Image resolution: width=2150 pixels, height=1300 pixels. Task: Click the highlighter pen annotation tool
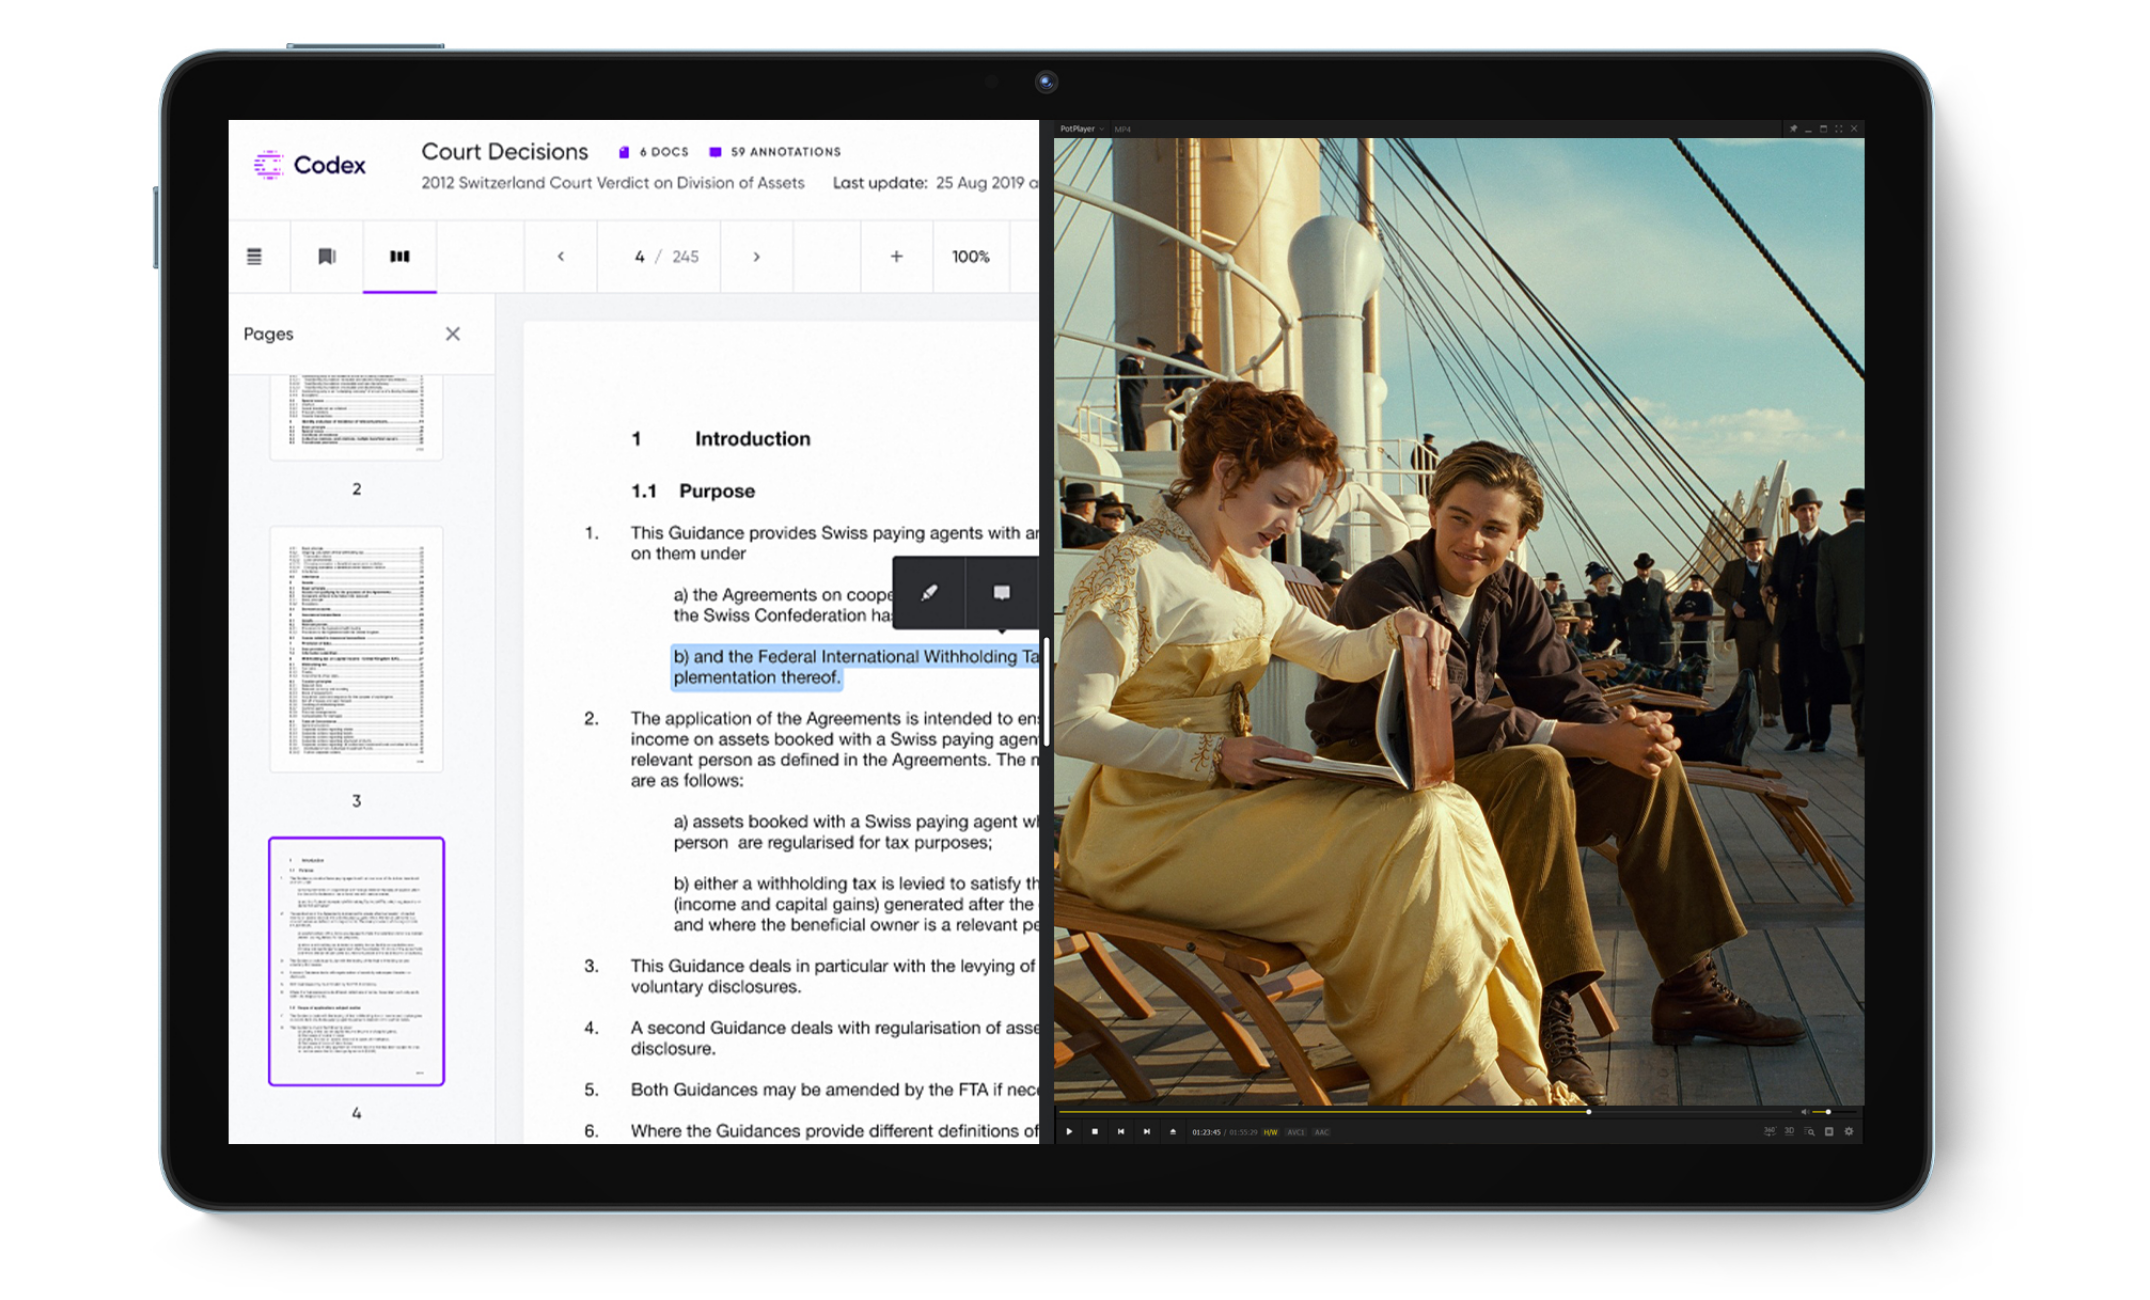coord(929,593)
